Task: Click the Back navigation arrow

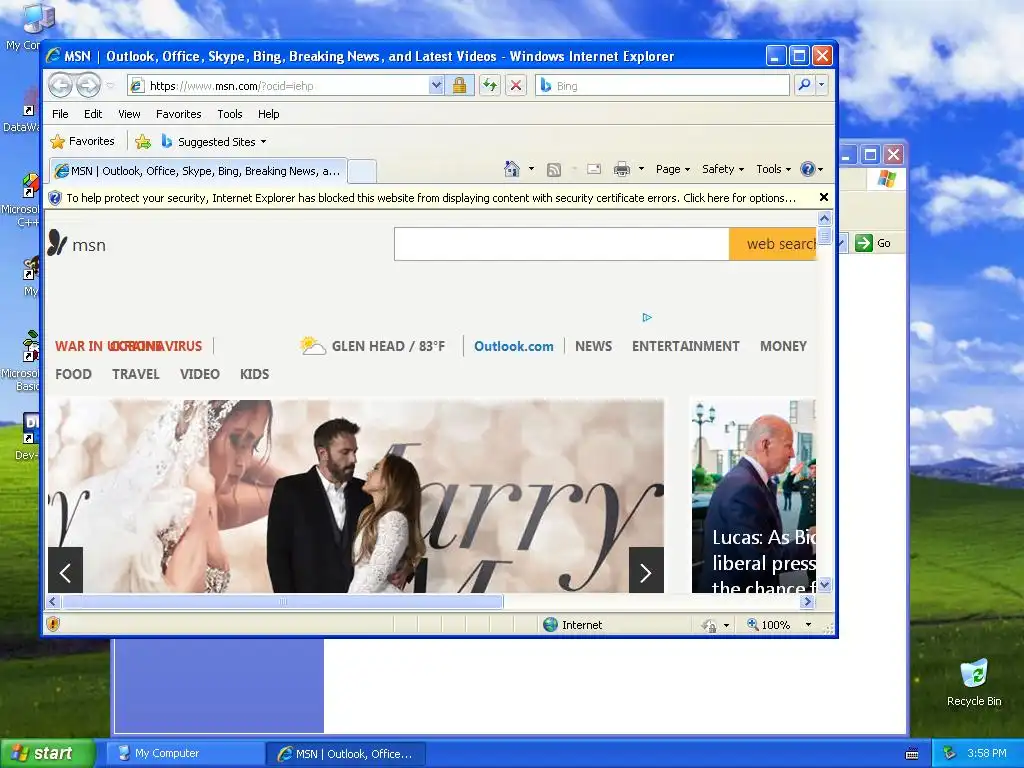Action: [x=61, y=85]
